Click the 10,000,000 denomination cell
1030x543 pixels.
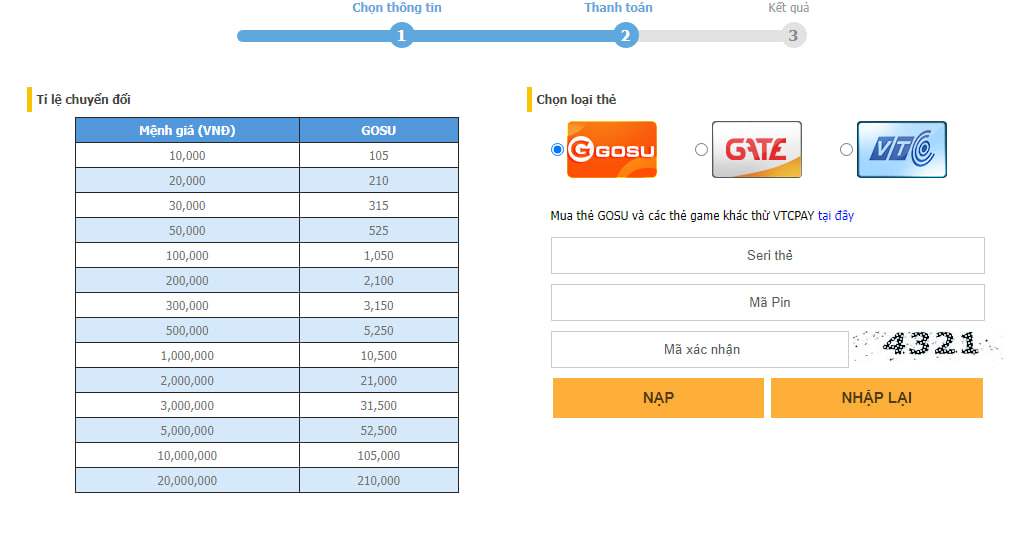tap(187, 455)
